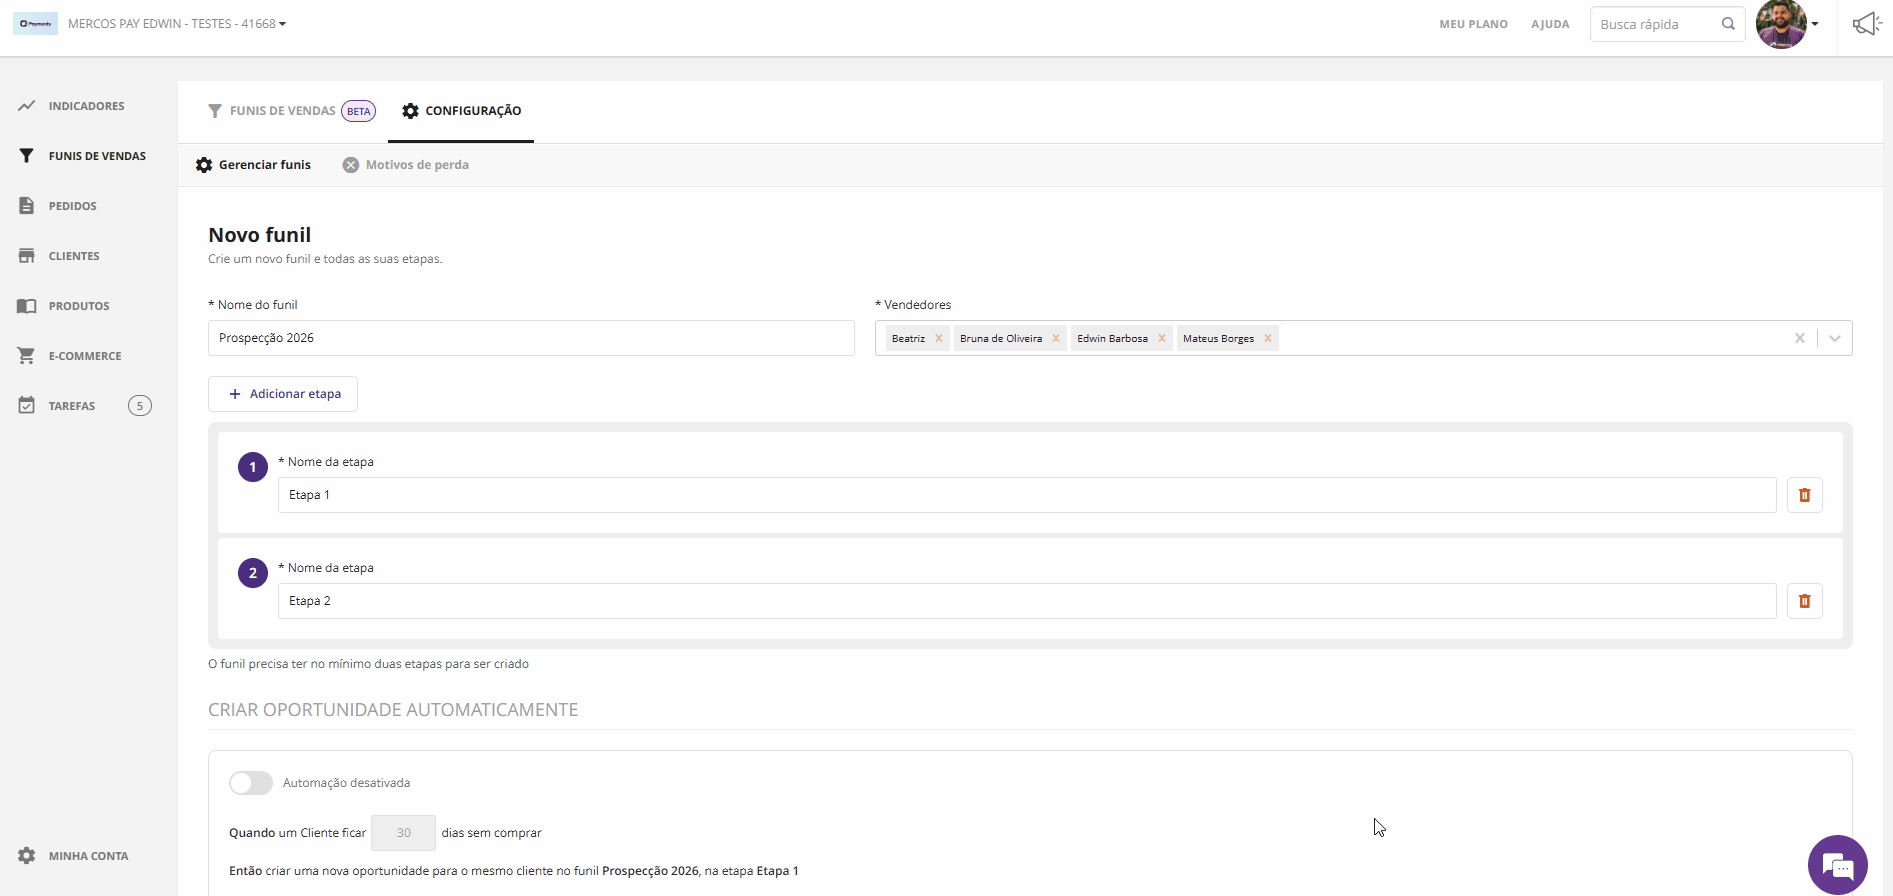Click the Adicionar etapa button
This screenshot has height=896, width=1893.
[x=283, y=394]
